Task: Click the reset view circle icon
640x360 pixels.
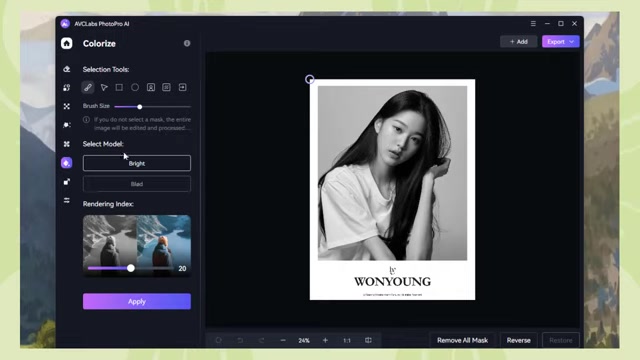Action: (x=218, y=340)
